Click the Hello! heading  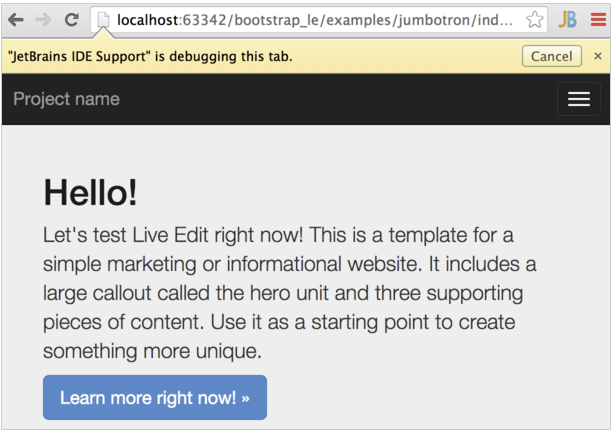[x=91, y=191]
